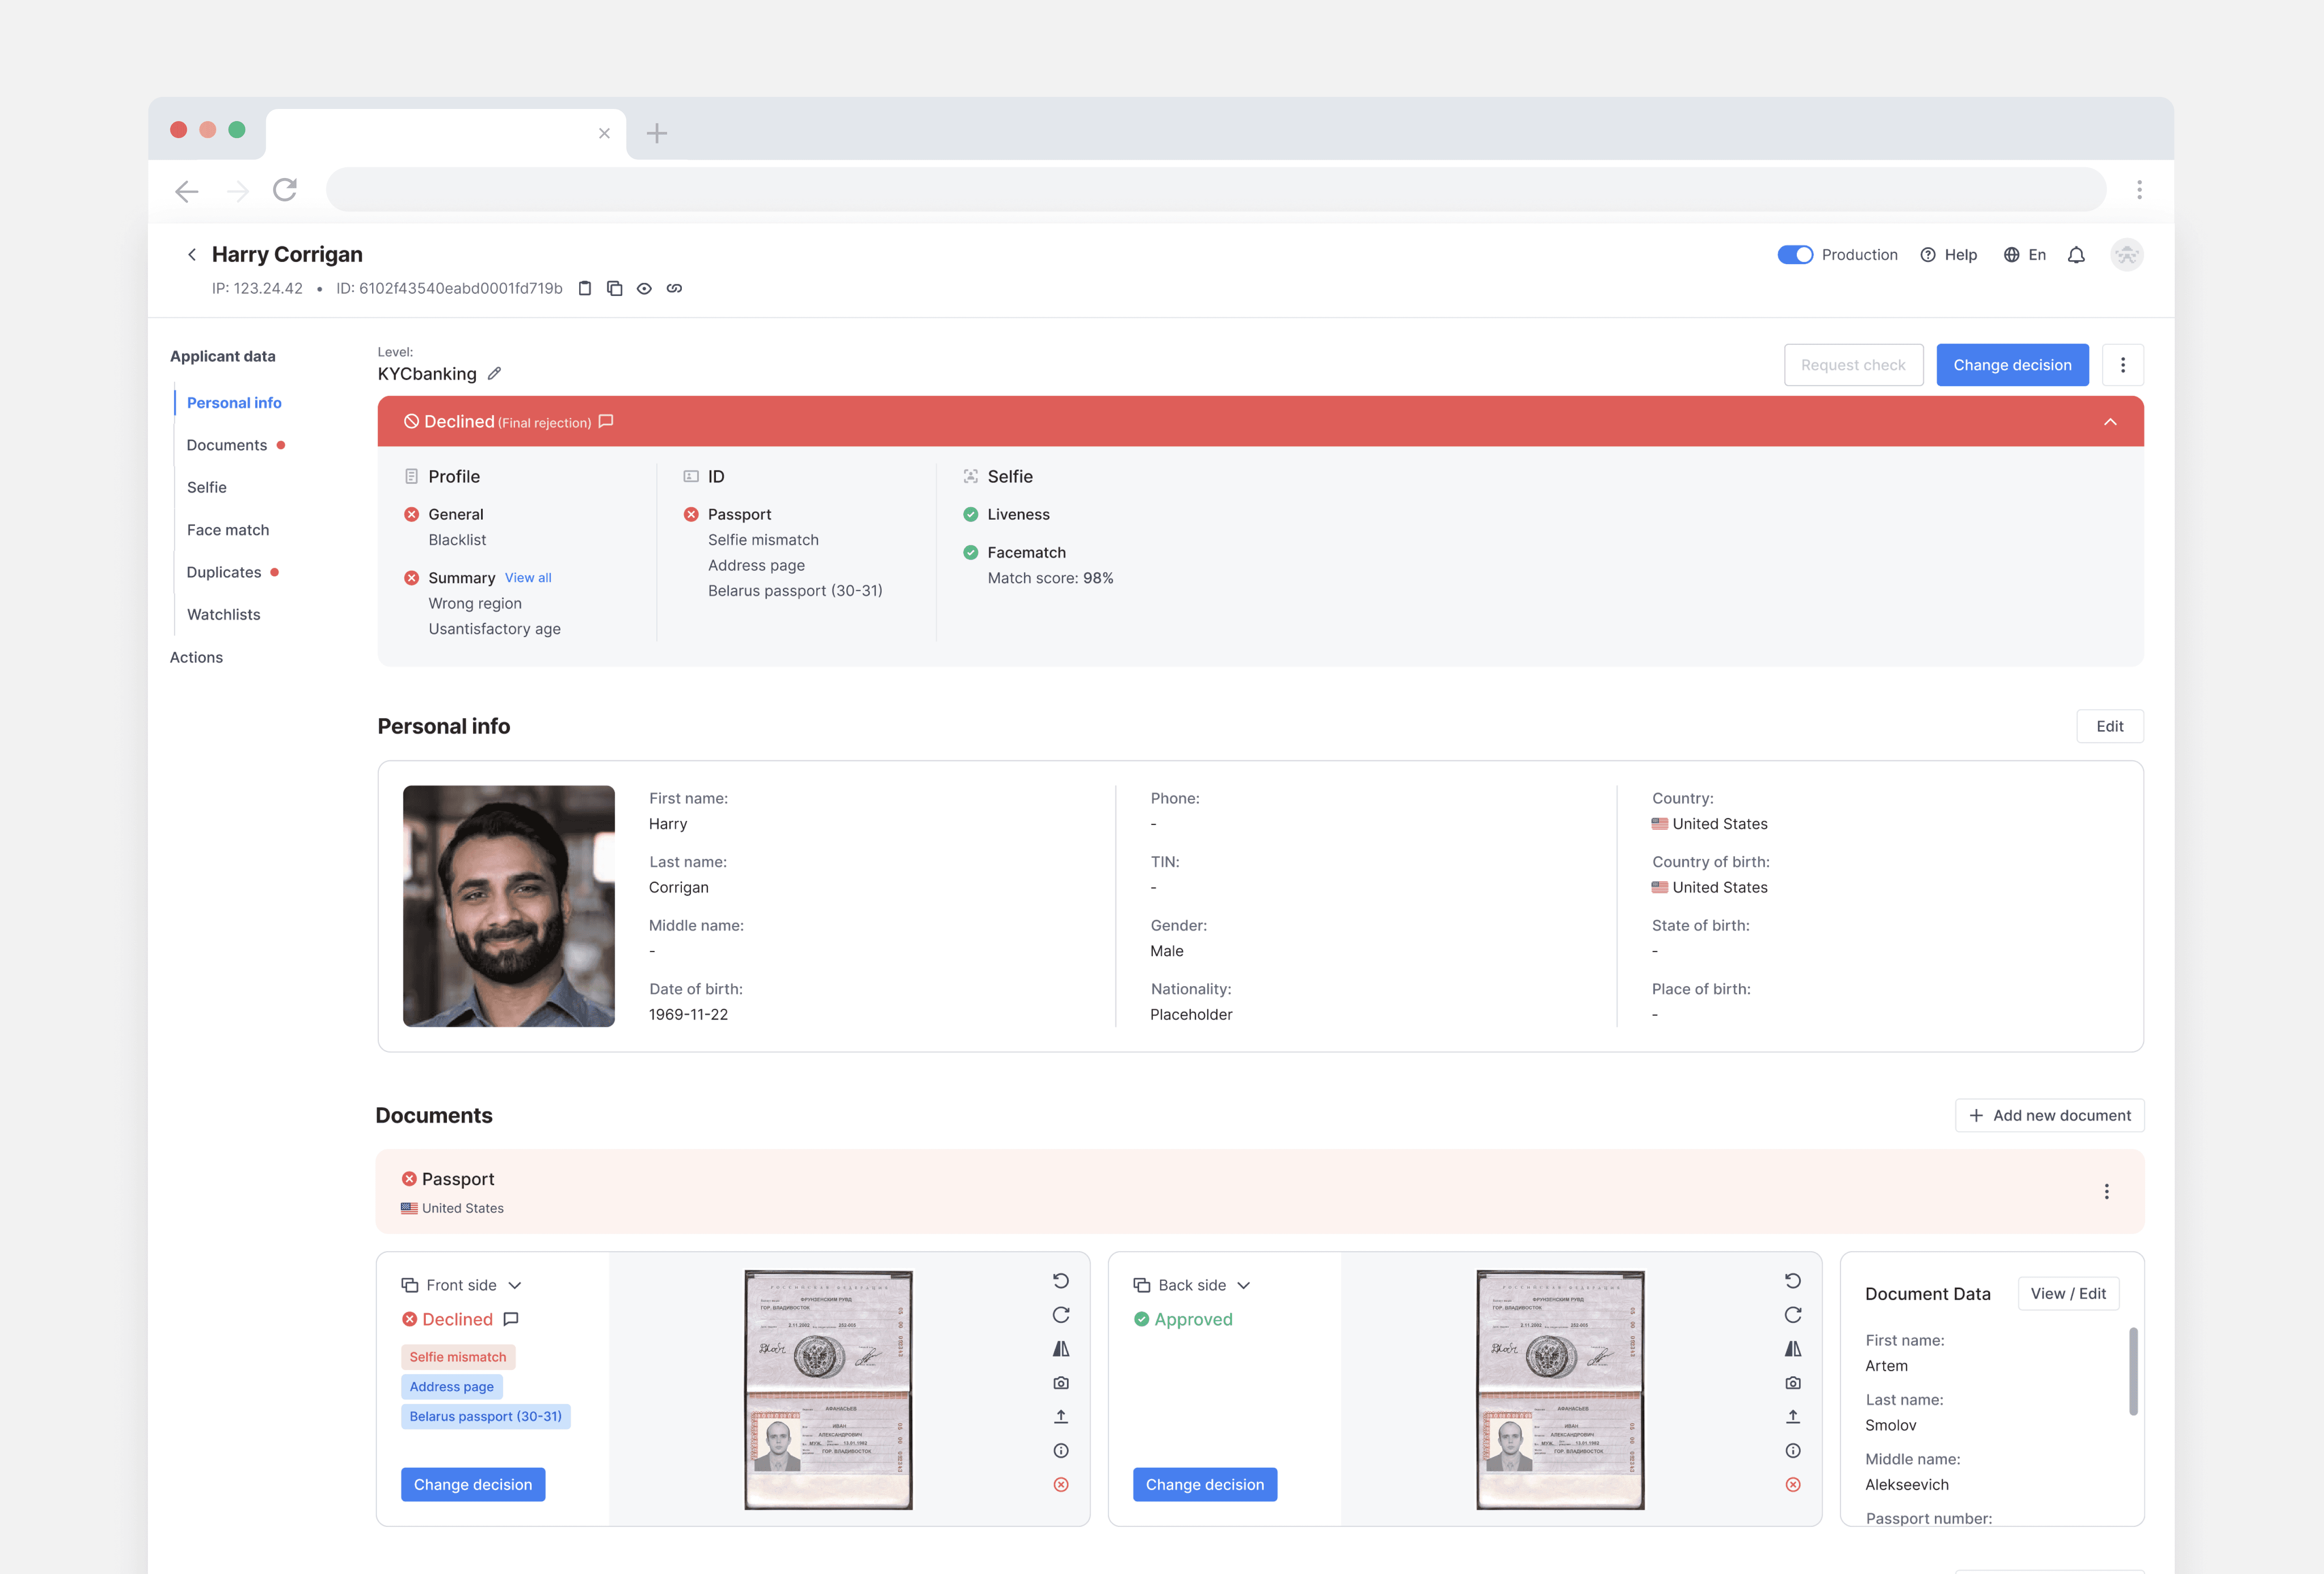The width and height of the screenshot is (2324, 1574).
Task: Open Help
Action: pos(1949,255)
